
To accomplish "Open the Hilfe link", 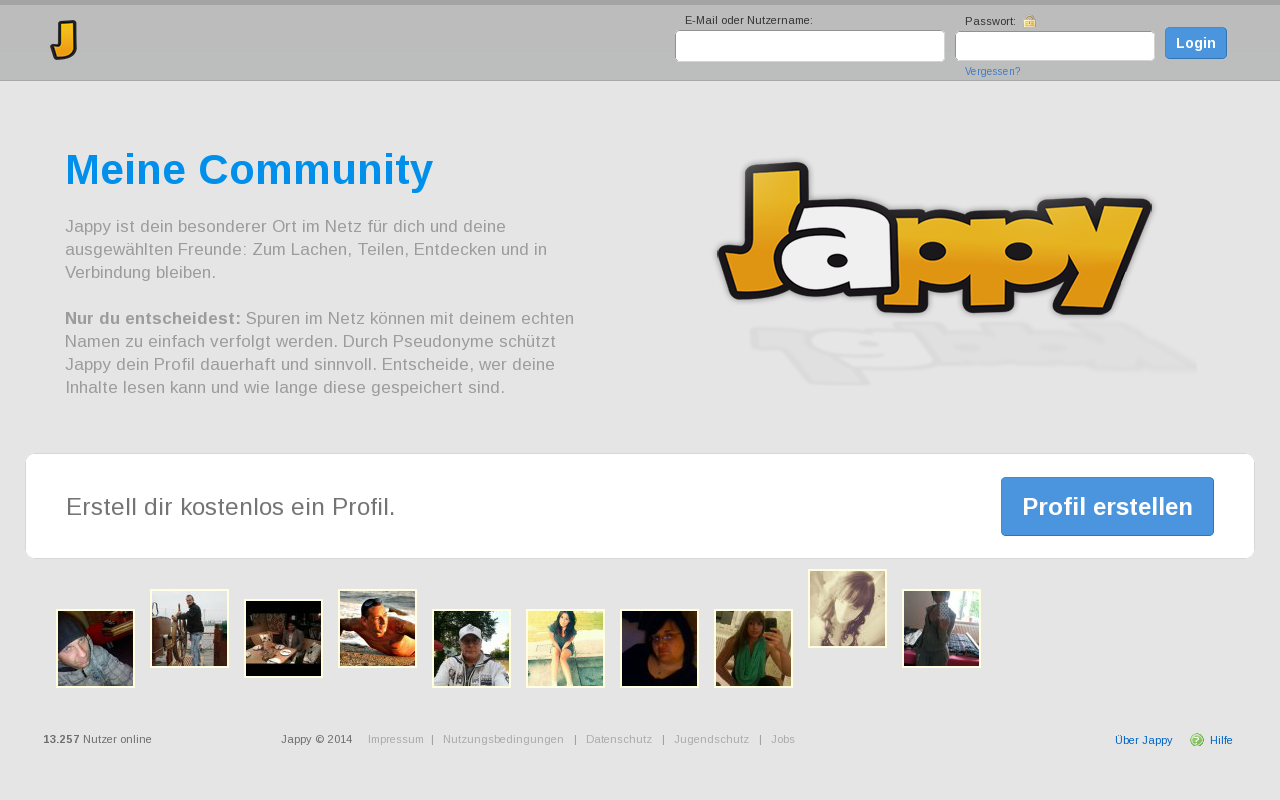I will [1221, 740].
